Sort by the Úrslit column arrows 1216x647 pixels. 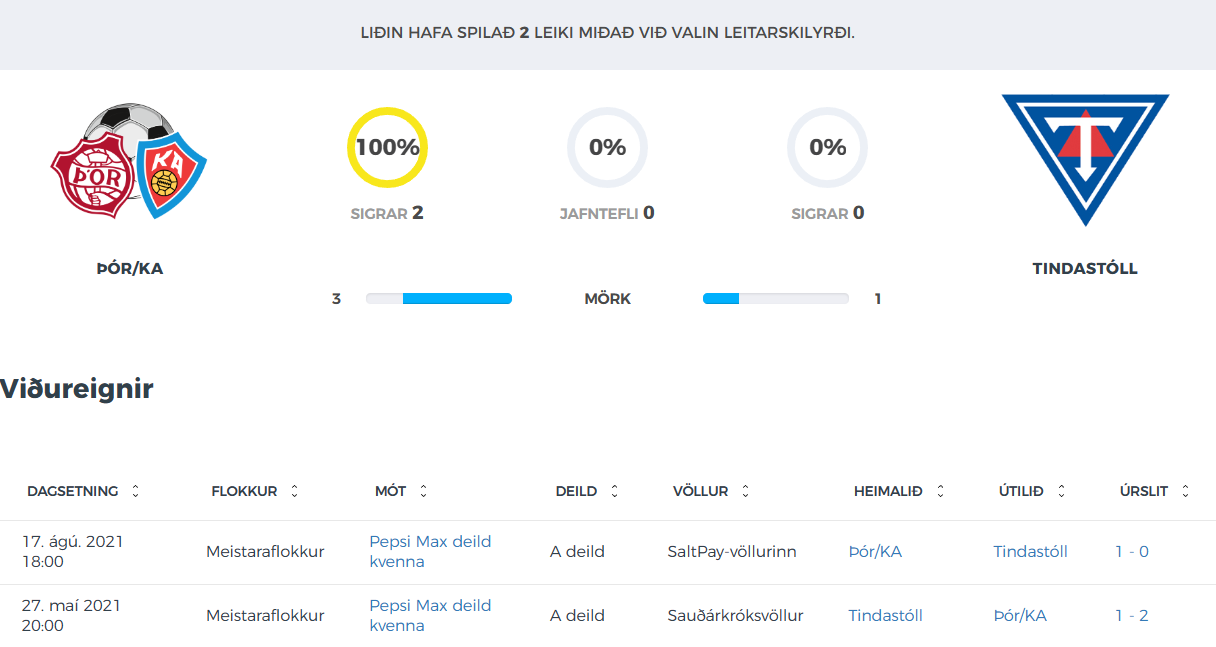coord(1185,491)
